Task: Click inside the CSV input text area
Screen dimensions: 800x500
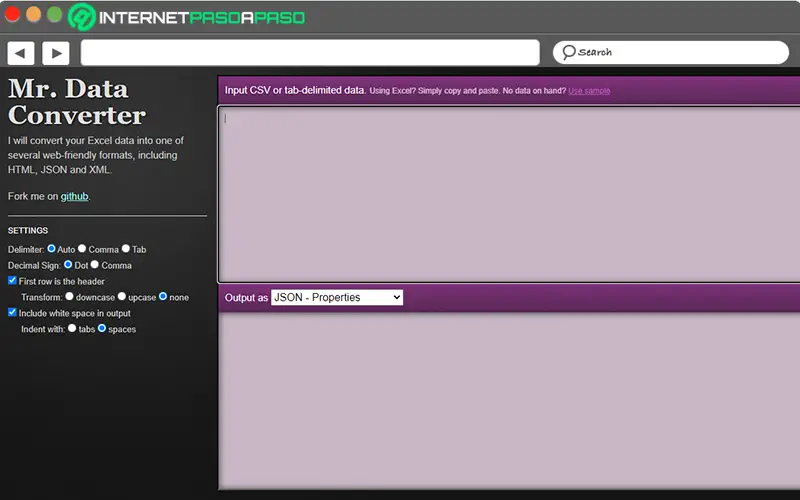Action: point(509,194)
